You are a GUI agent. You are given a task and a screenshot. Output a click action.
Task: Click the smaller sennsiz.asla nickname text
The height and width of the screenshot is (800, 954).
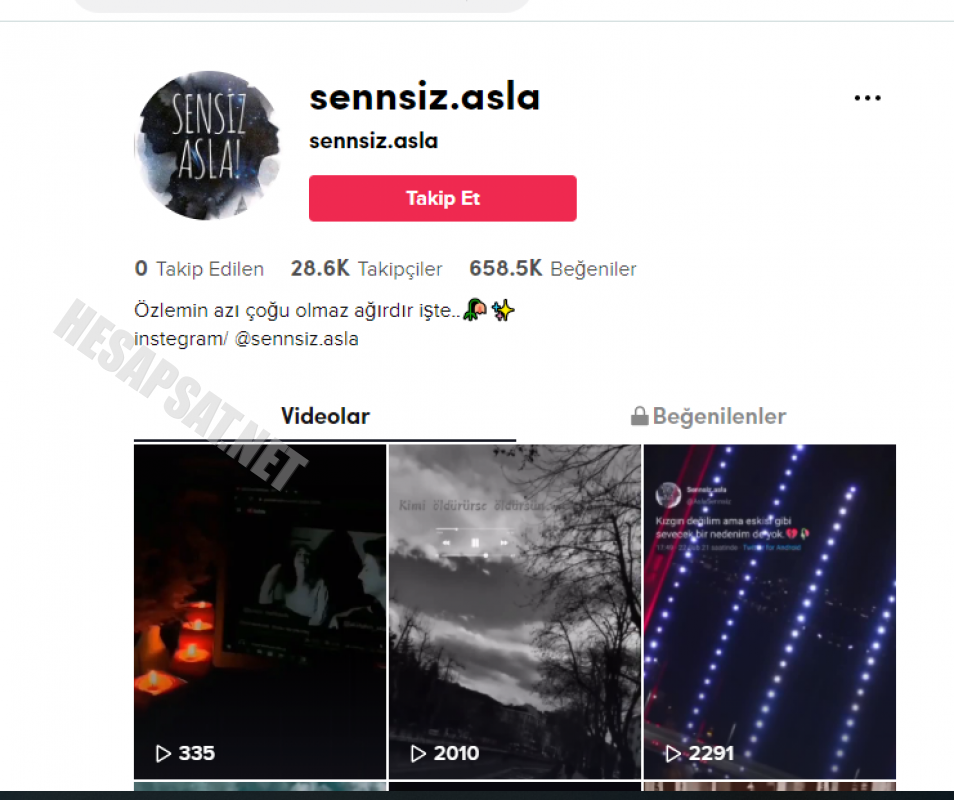[374, 141]
